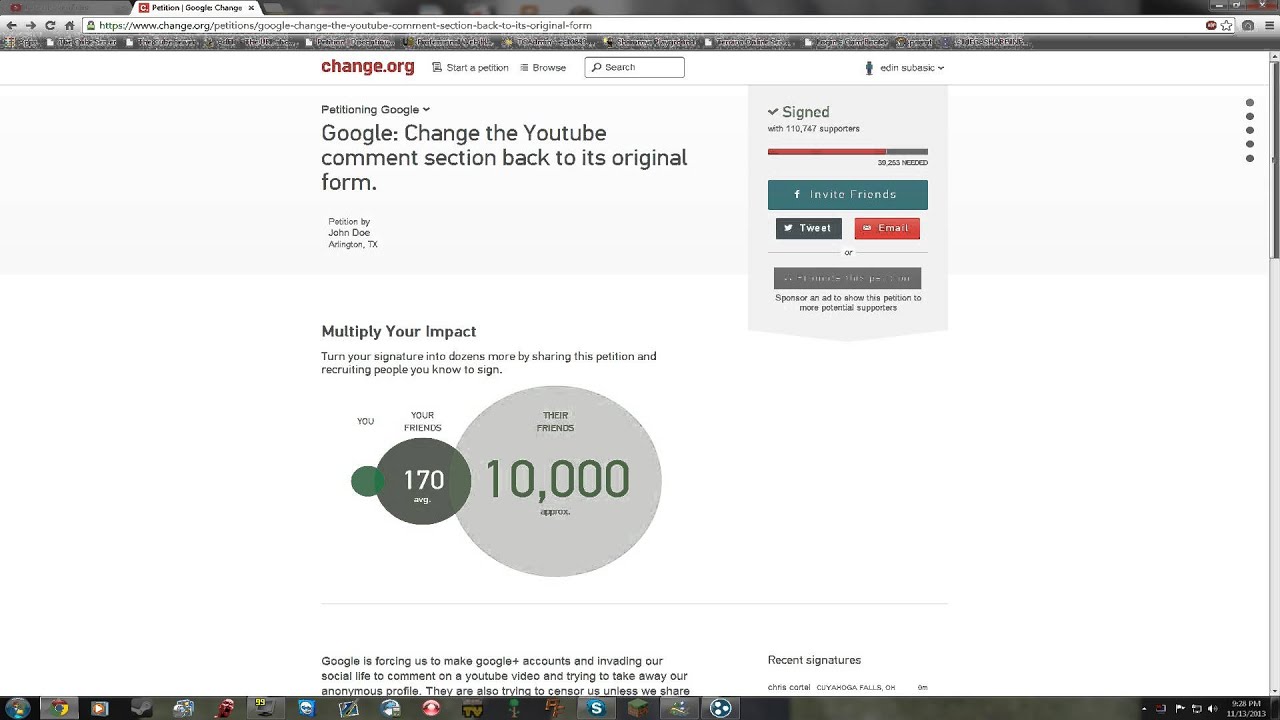Expand the Petitioning Google dropdown

[375, 109]
